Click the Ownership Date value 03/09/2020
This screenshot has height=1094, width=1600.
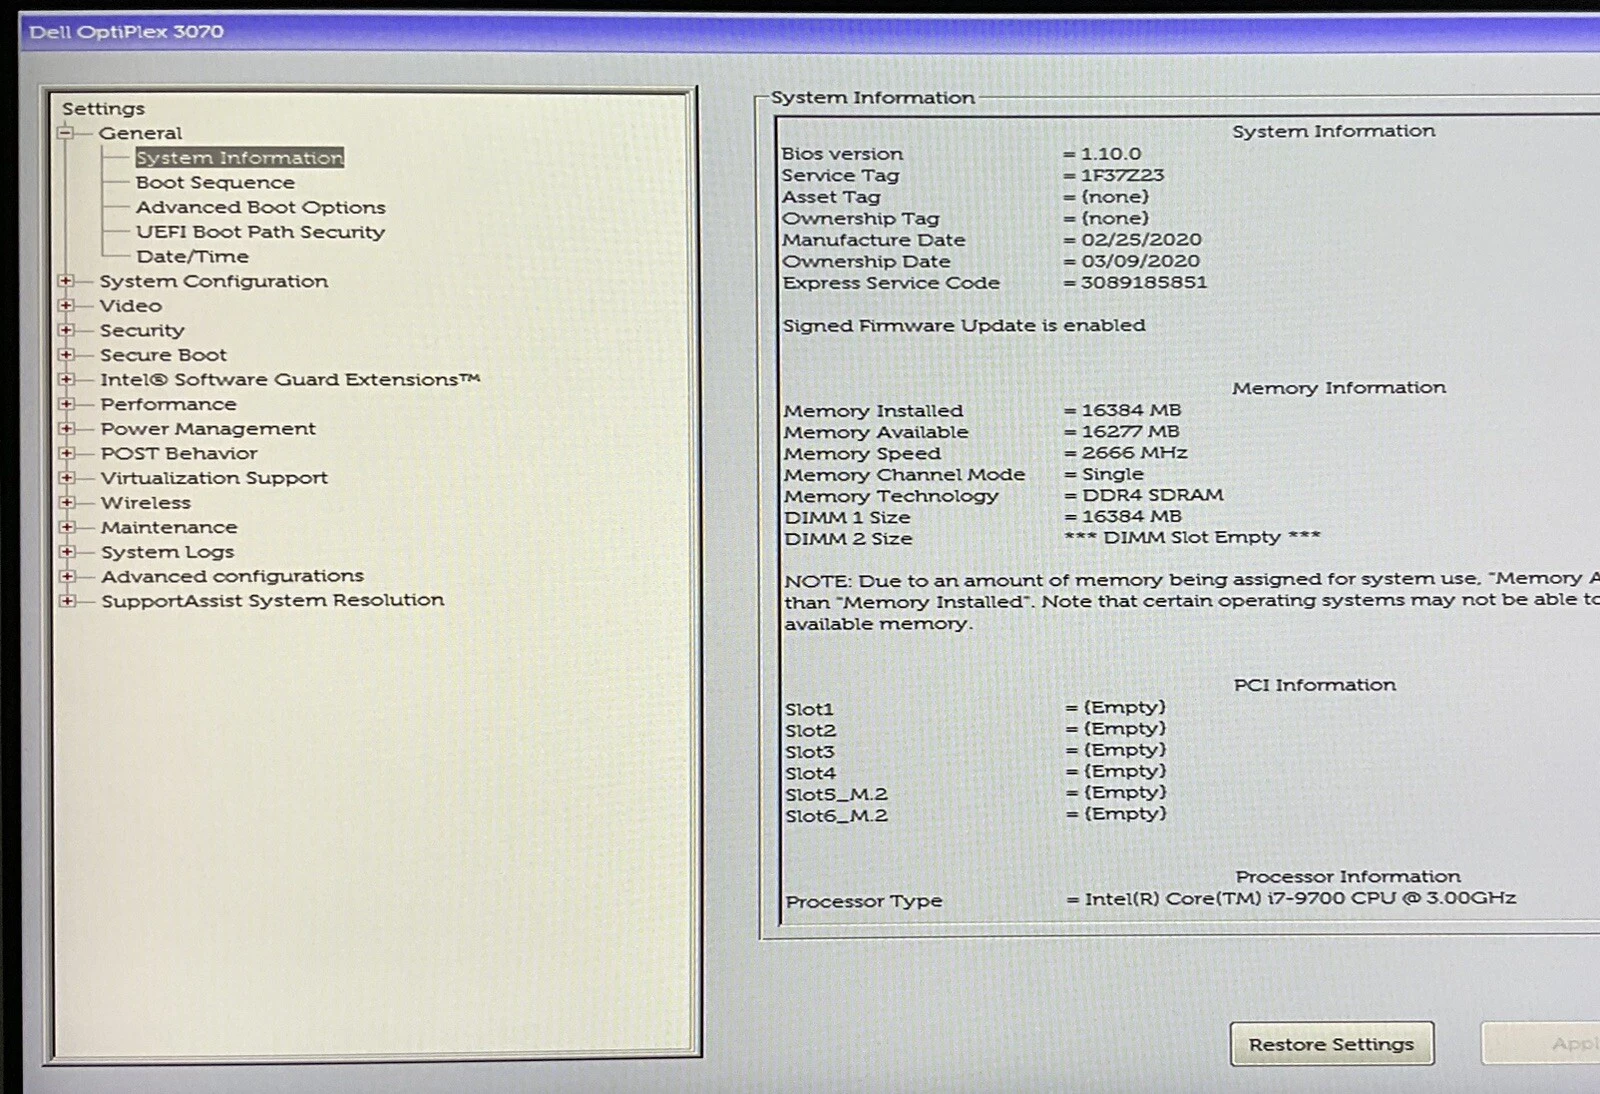click(1140, 261)
